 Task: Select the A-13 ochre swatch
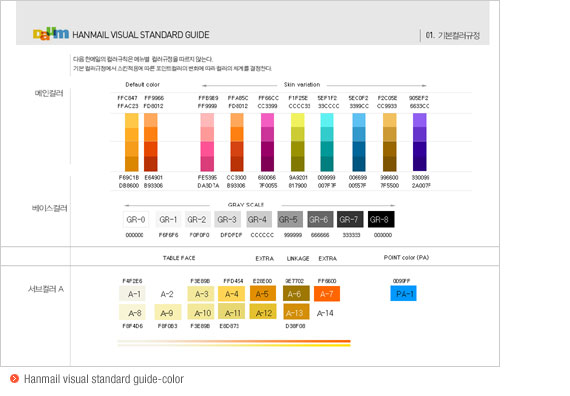pyautogui.click(x=296, y=312)
